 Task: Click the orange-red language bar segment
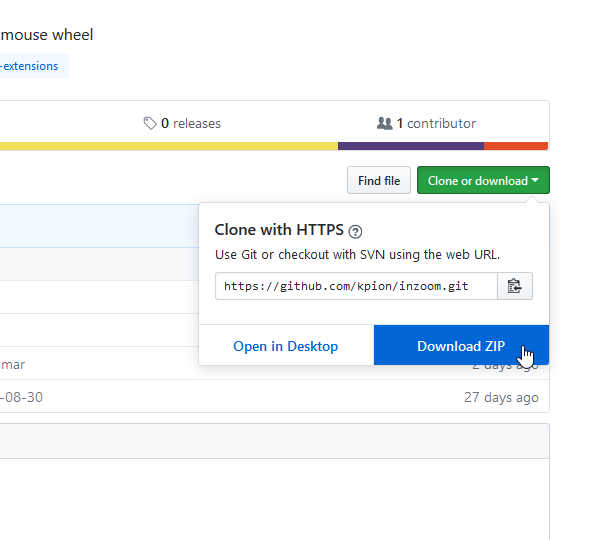pyautogui.click(x=516, y=146)
